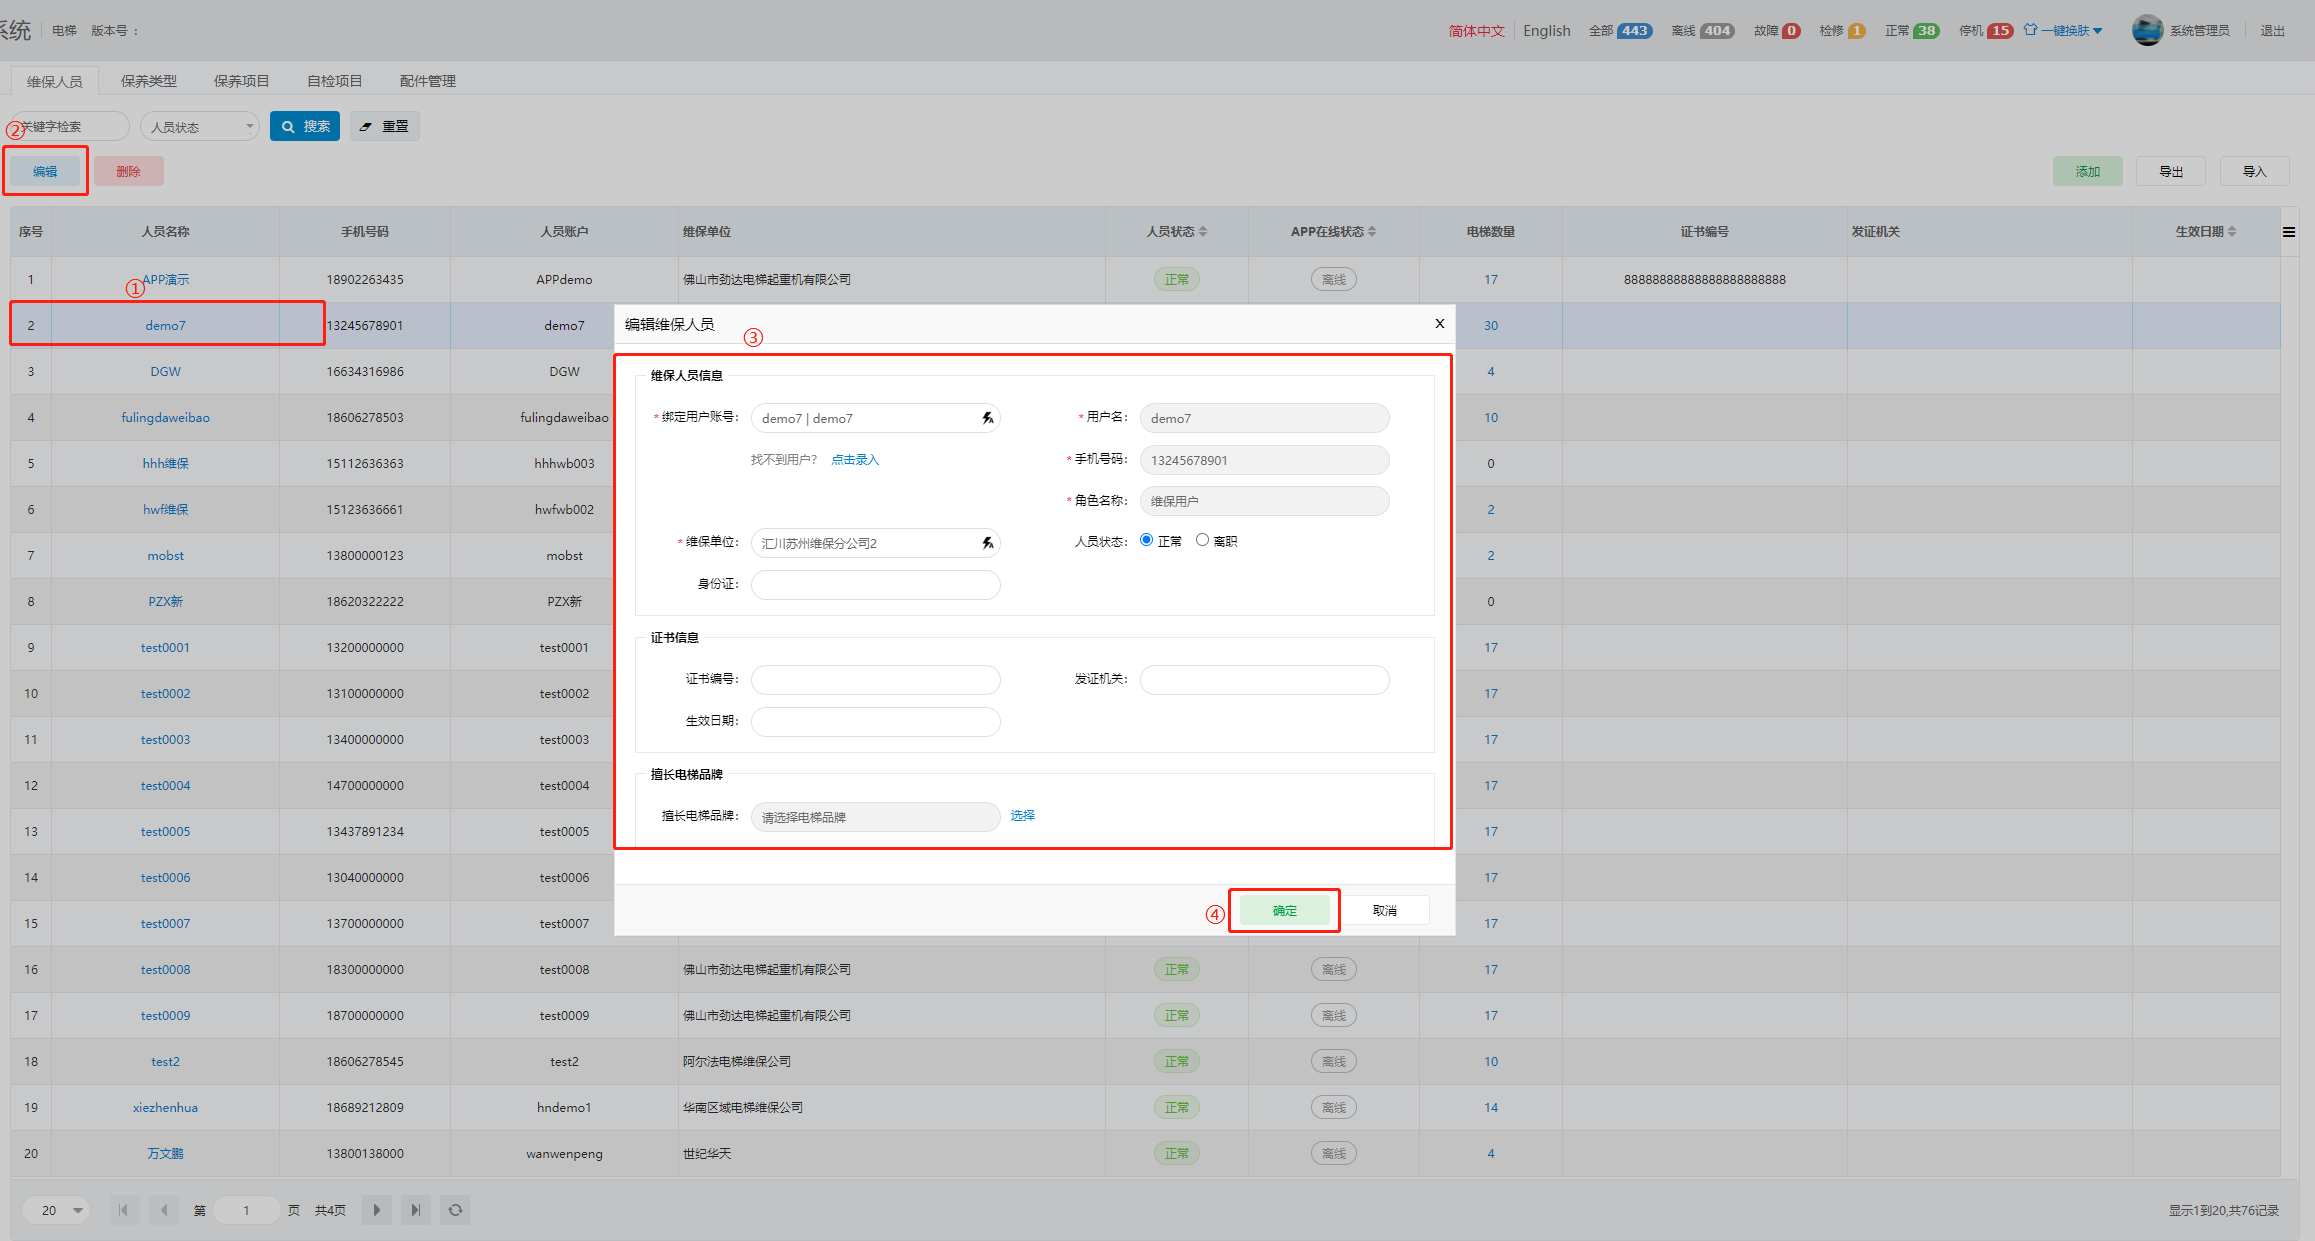The image size is (2315, 1241).
Task: Switch to the 保养类型 tab
Action: point(149,81)
